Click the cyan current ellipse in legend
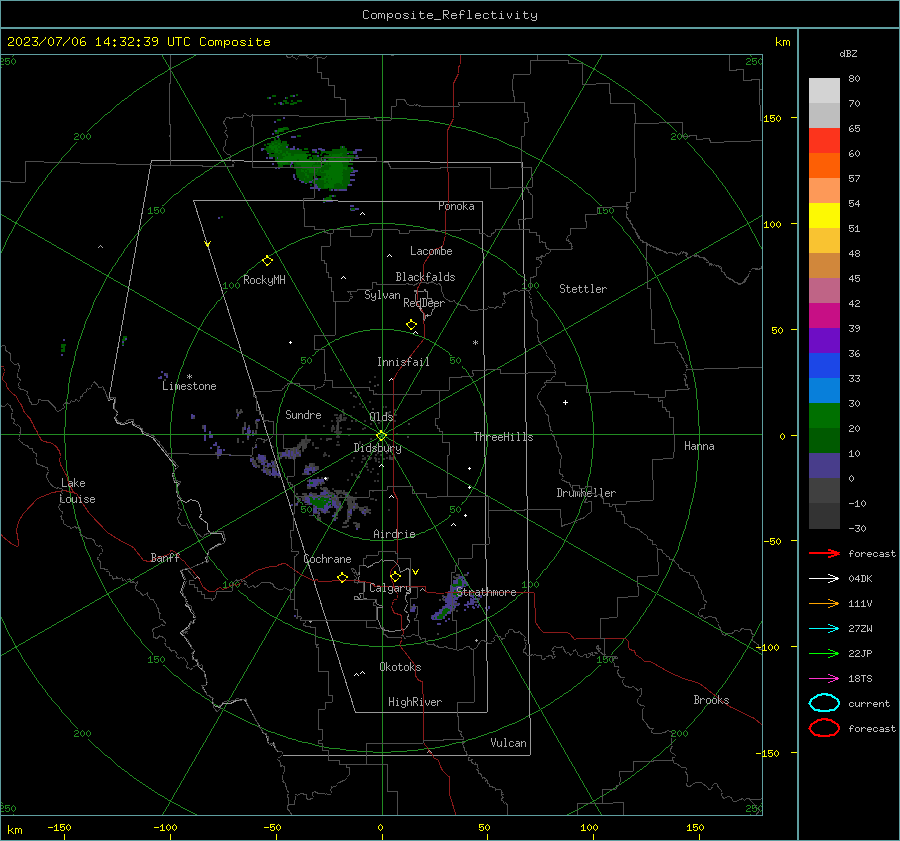 (824, 703)
